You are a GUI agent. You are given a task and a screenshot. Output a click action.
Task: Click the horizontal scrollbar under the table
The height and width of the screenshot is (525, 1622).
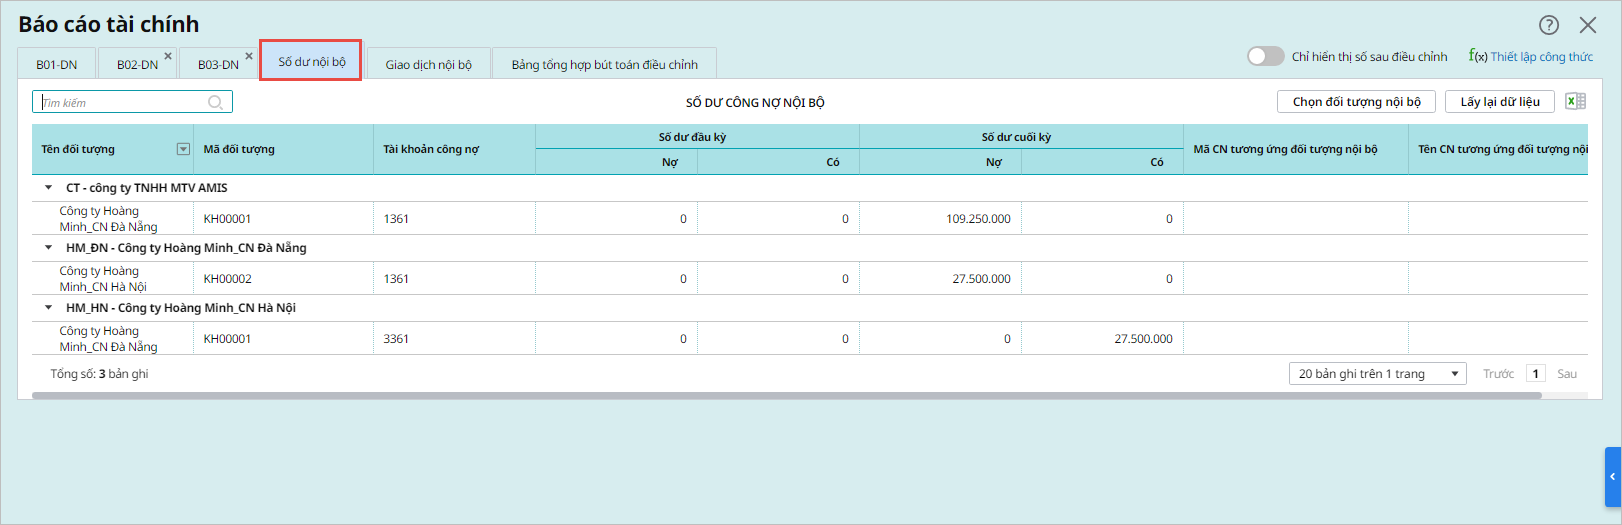[x=786, y=396]
